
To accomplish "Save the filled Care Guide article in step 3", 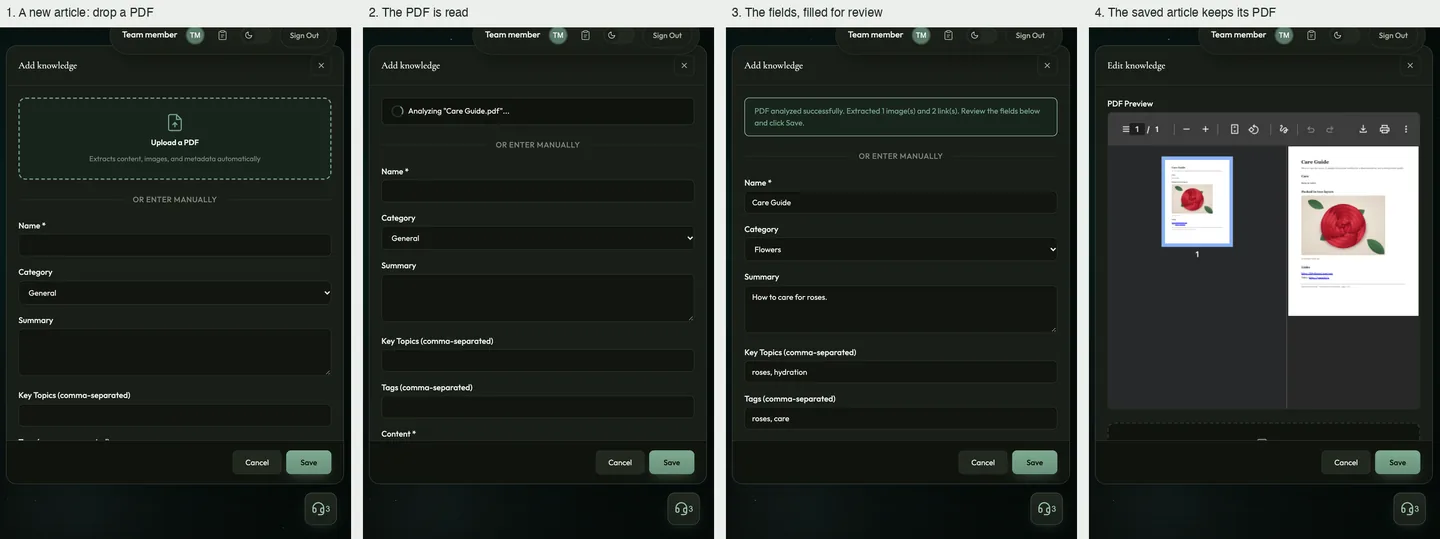I will 1035,462.
